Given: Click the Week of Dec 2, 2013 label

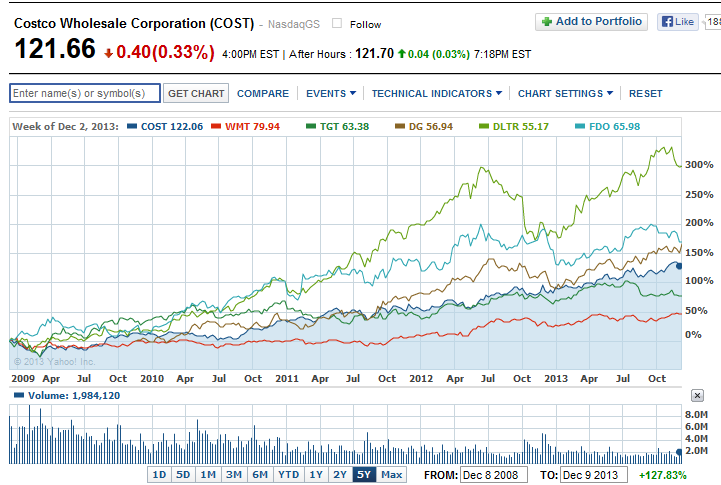Looking at the screenshot, I should [x=65, y=126].
